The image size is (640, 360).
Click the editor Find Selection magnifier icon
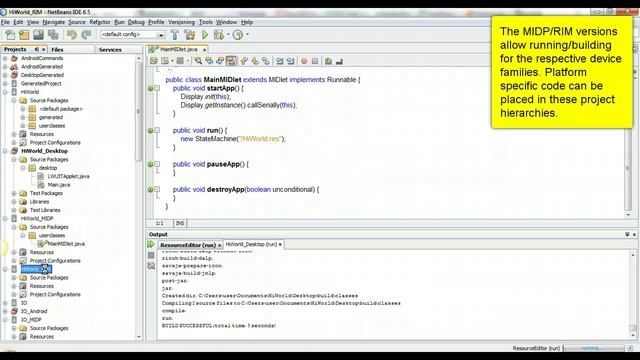pos(198,61)
